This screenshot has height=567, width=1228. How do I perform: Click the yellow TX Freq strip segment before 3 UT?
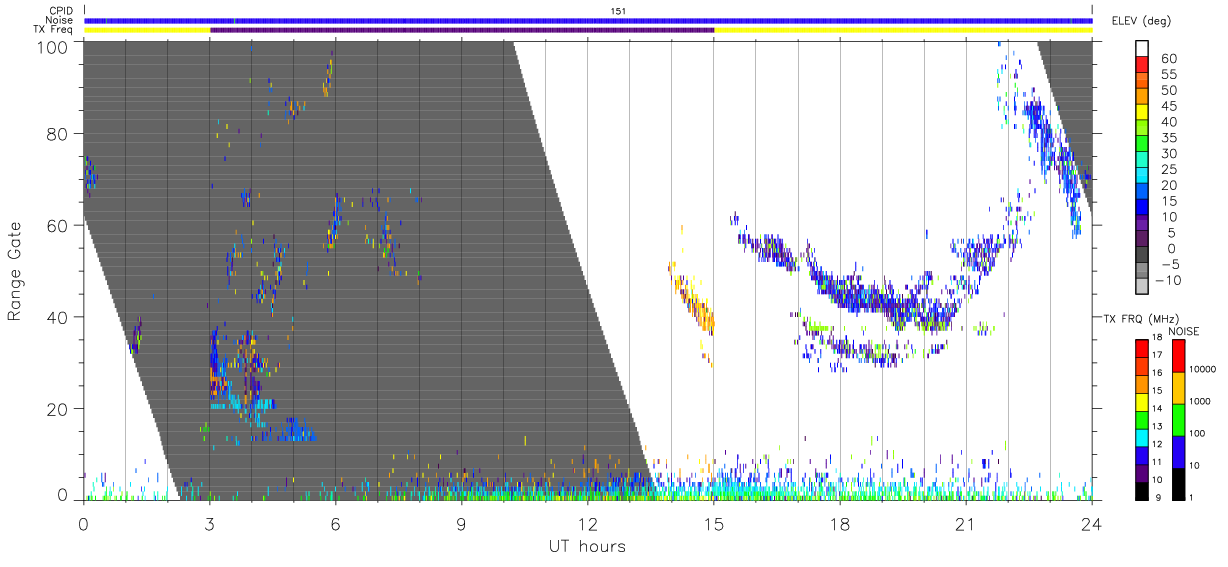click(147, 30)
